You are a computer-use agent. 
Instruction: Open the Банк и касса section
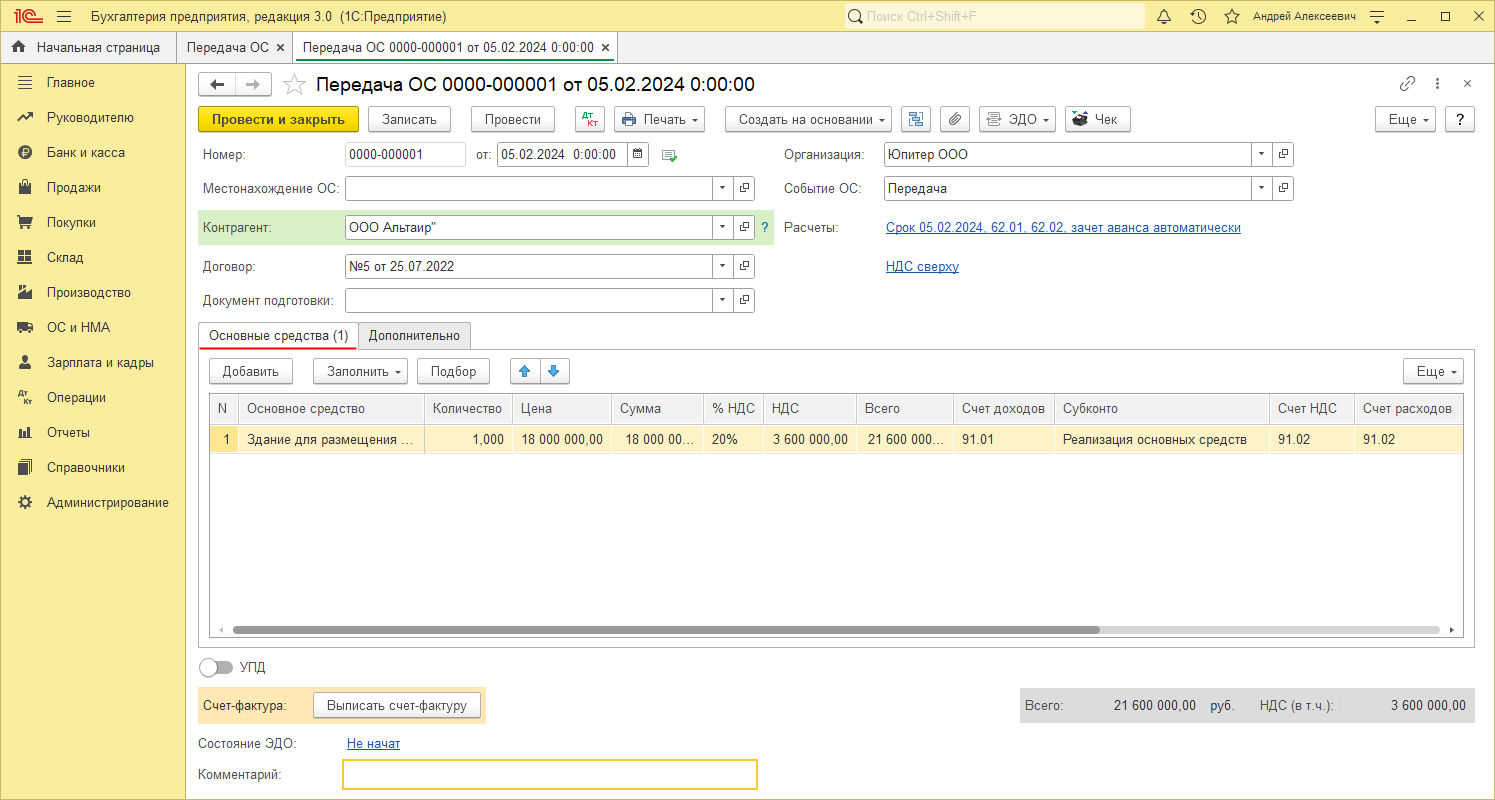(85, 152)
